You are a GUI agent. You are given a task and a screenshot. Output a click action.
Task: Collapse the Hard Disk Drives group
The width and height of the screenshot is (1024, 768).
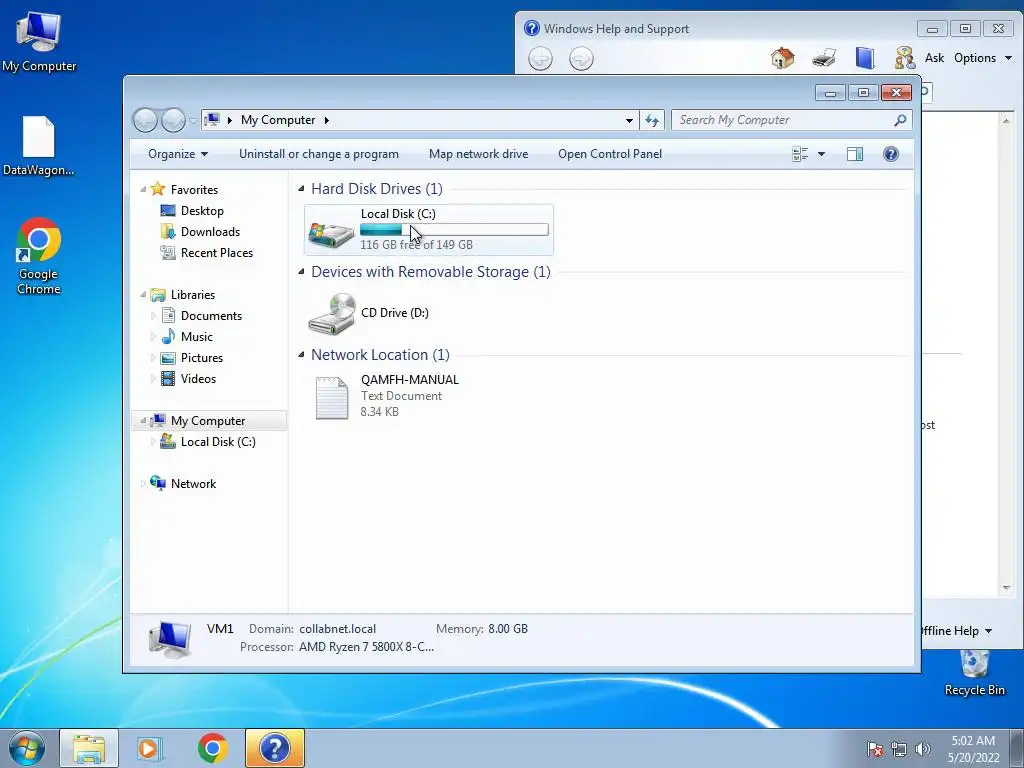(x=301, y=189)
